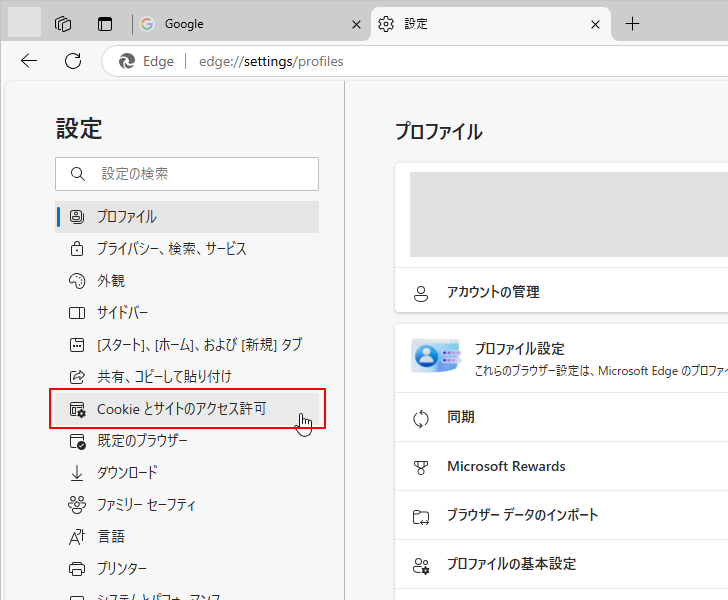Viewport: 728px width, 600px height.
Task: Click the language icon beside 言語
Action: coord(77,537)
